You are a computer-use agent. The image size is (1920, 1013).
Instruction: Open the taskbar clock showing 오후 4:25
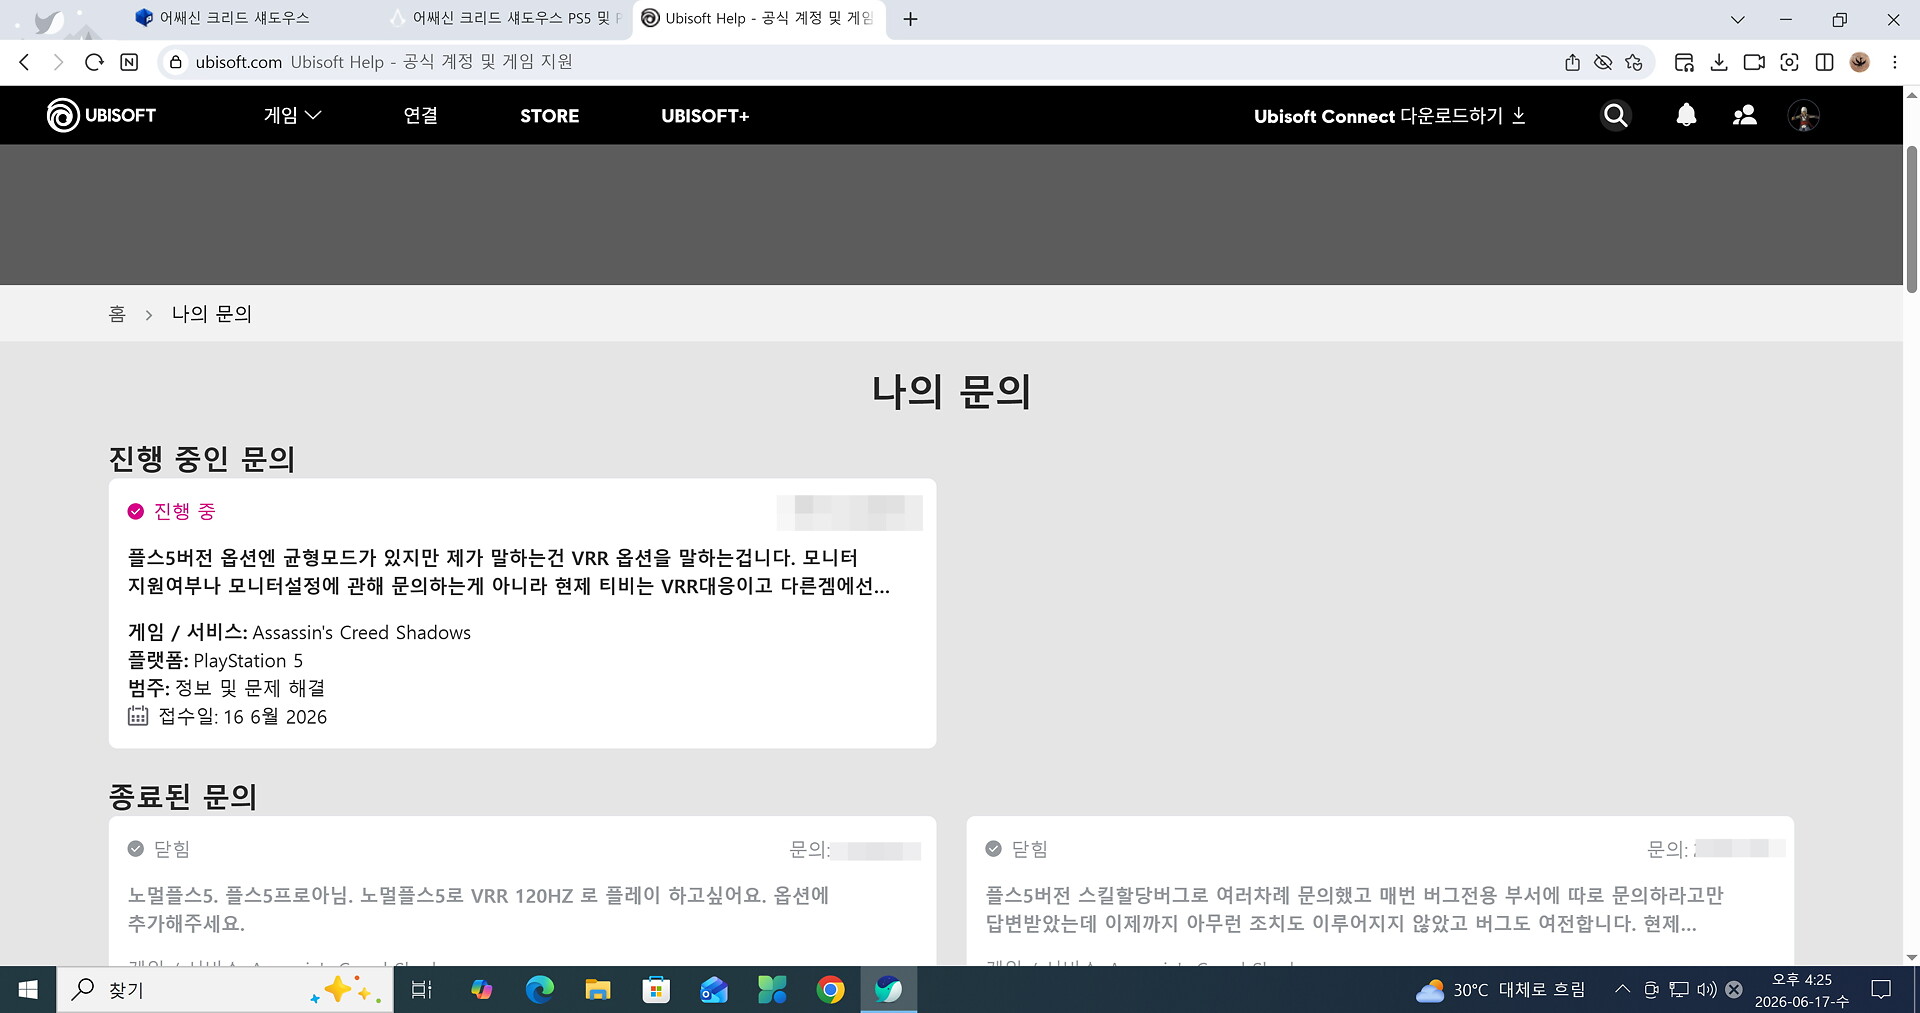pyautogui.click(x=1802, y=990)
